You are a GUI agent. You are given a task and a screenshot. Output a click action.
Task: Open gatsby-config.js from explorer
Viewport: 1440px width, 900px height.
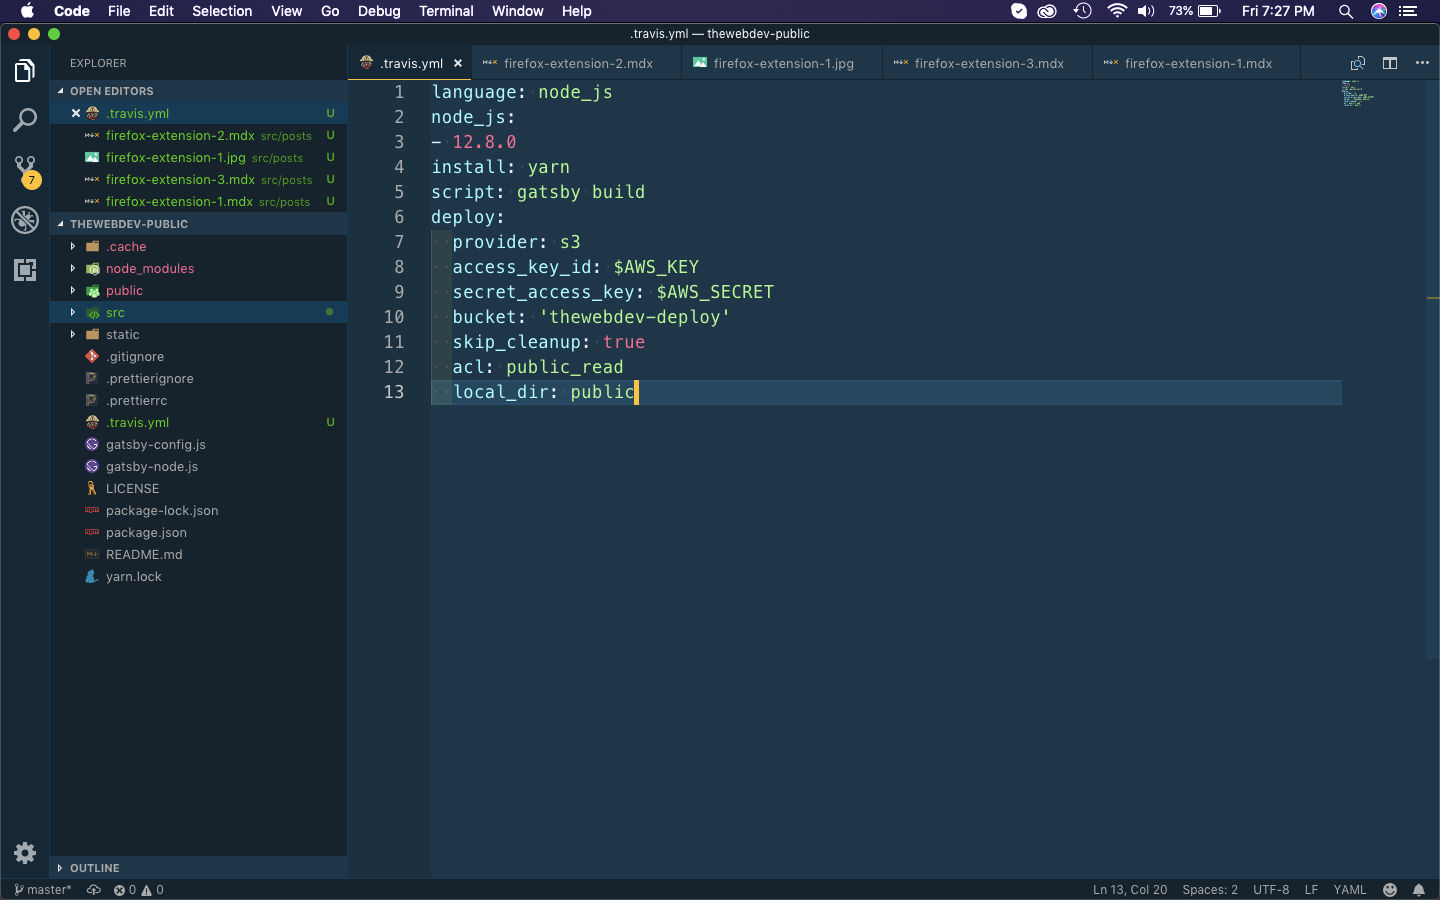198,444
